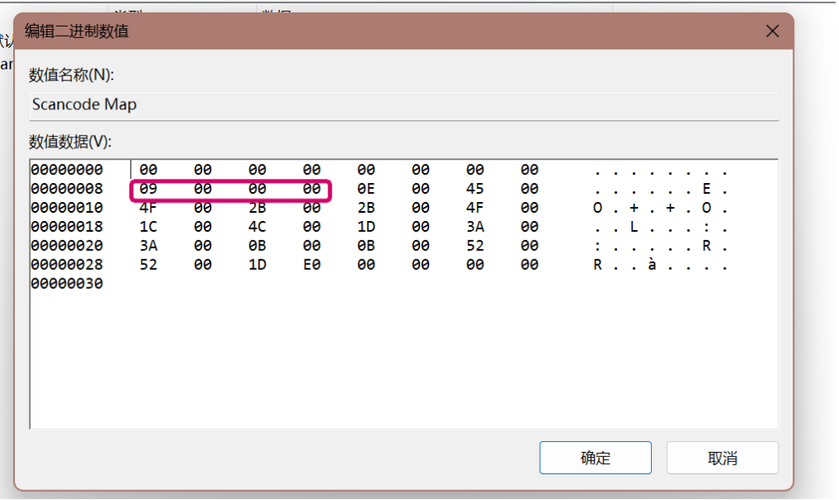The image size is (839, 500).
Task: Close the 编辑二进制数值 dialog
Action: click(772, 31)
